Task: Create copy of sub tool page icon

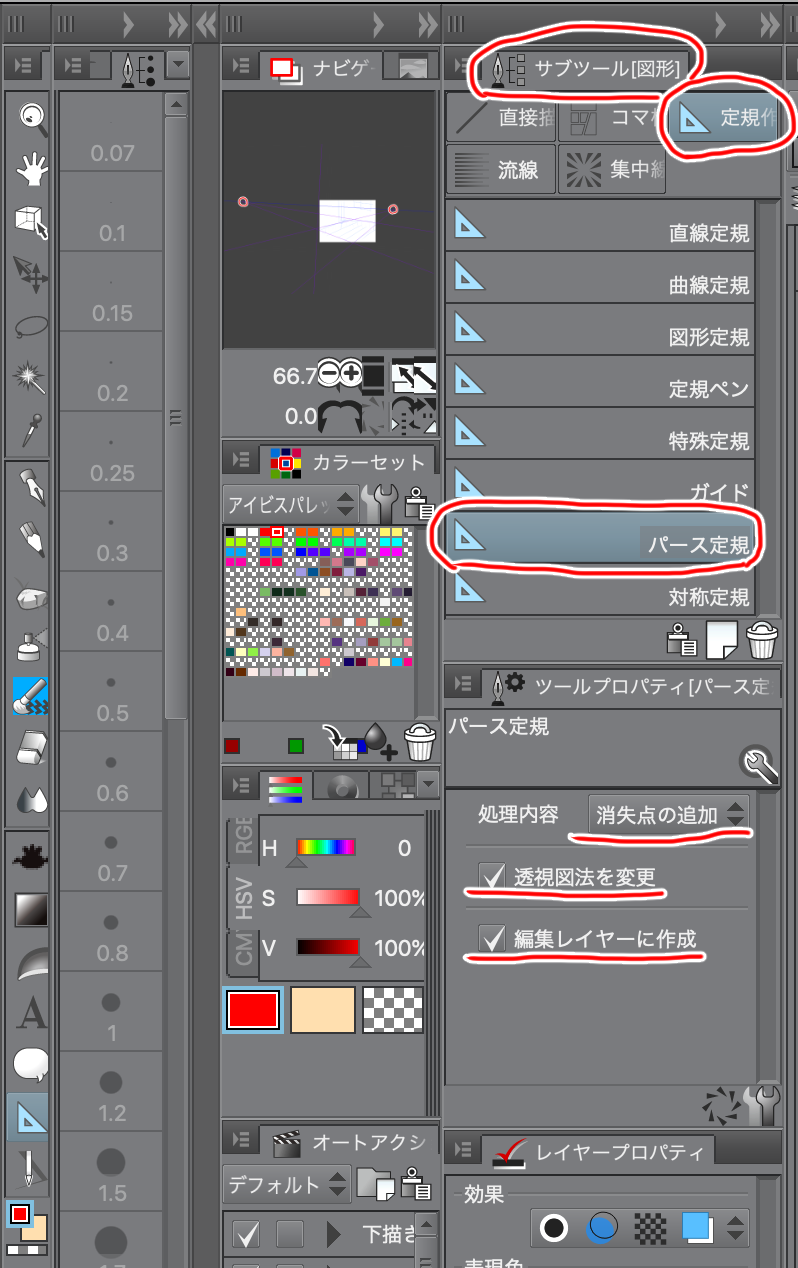Action: point(721,640)
